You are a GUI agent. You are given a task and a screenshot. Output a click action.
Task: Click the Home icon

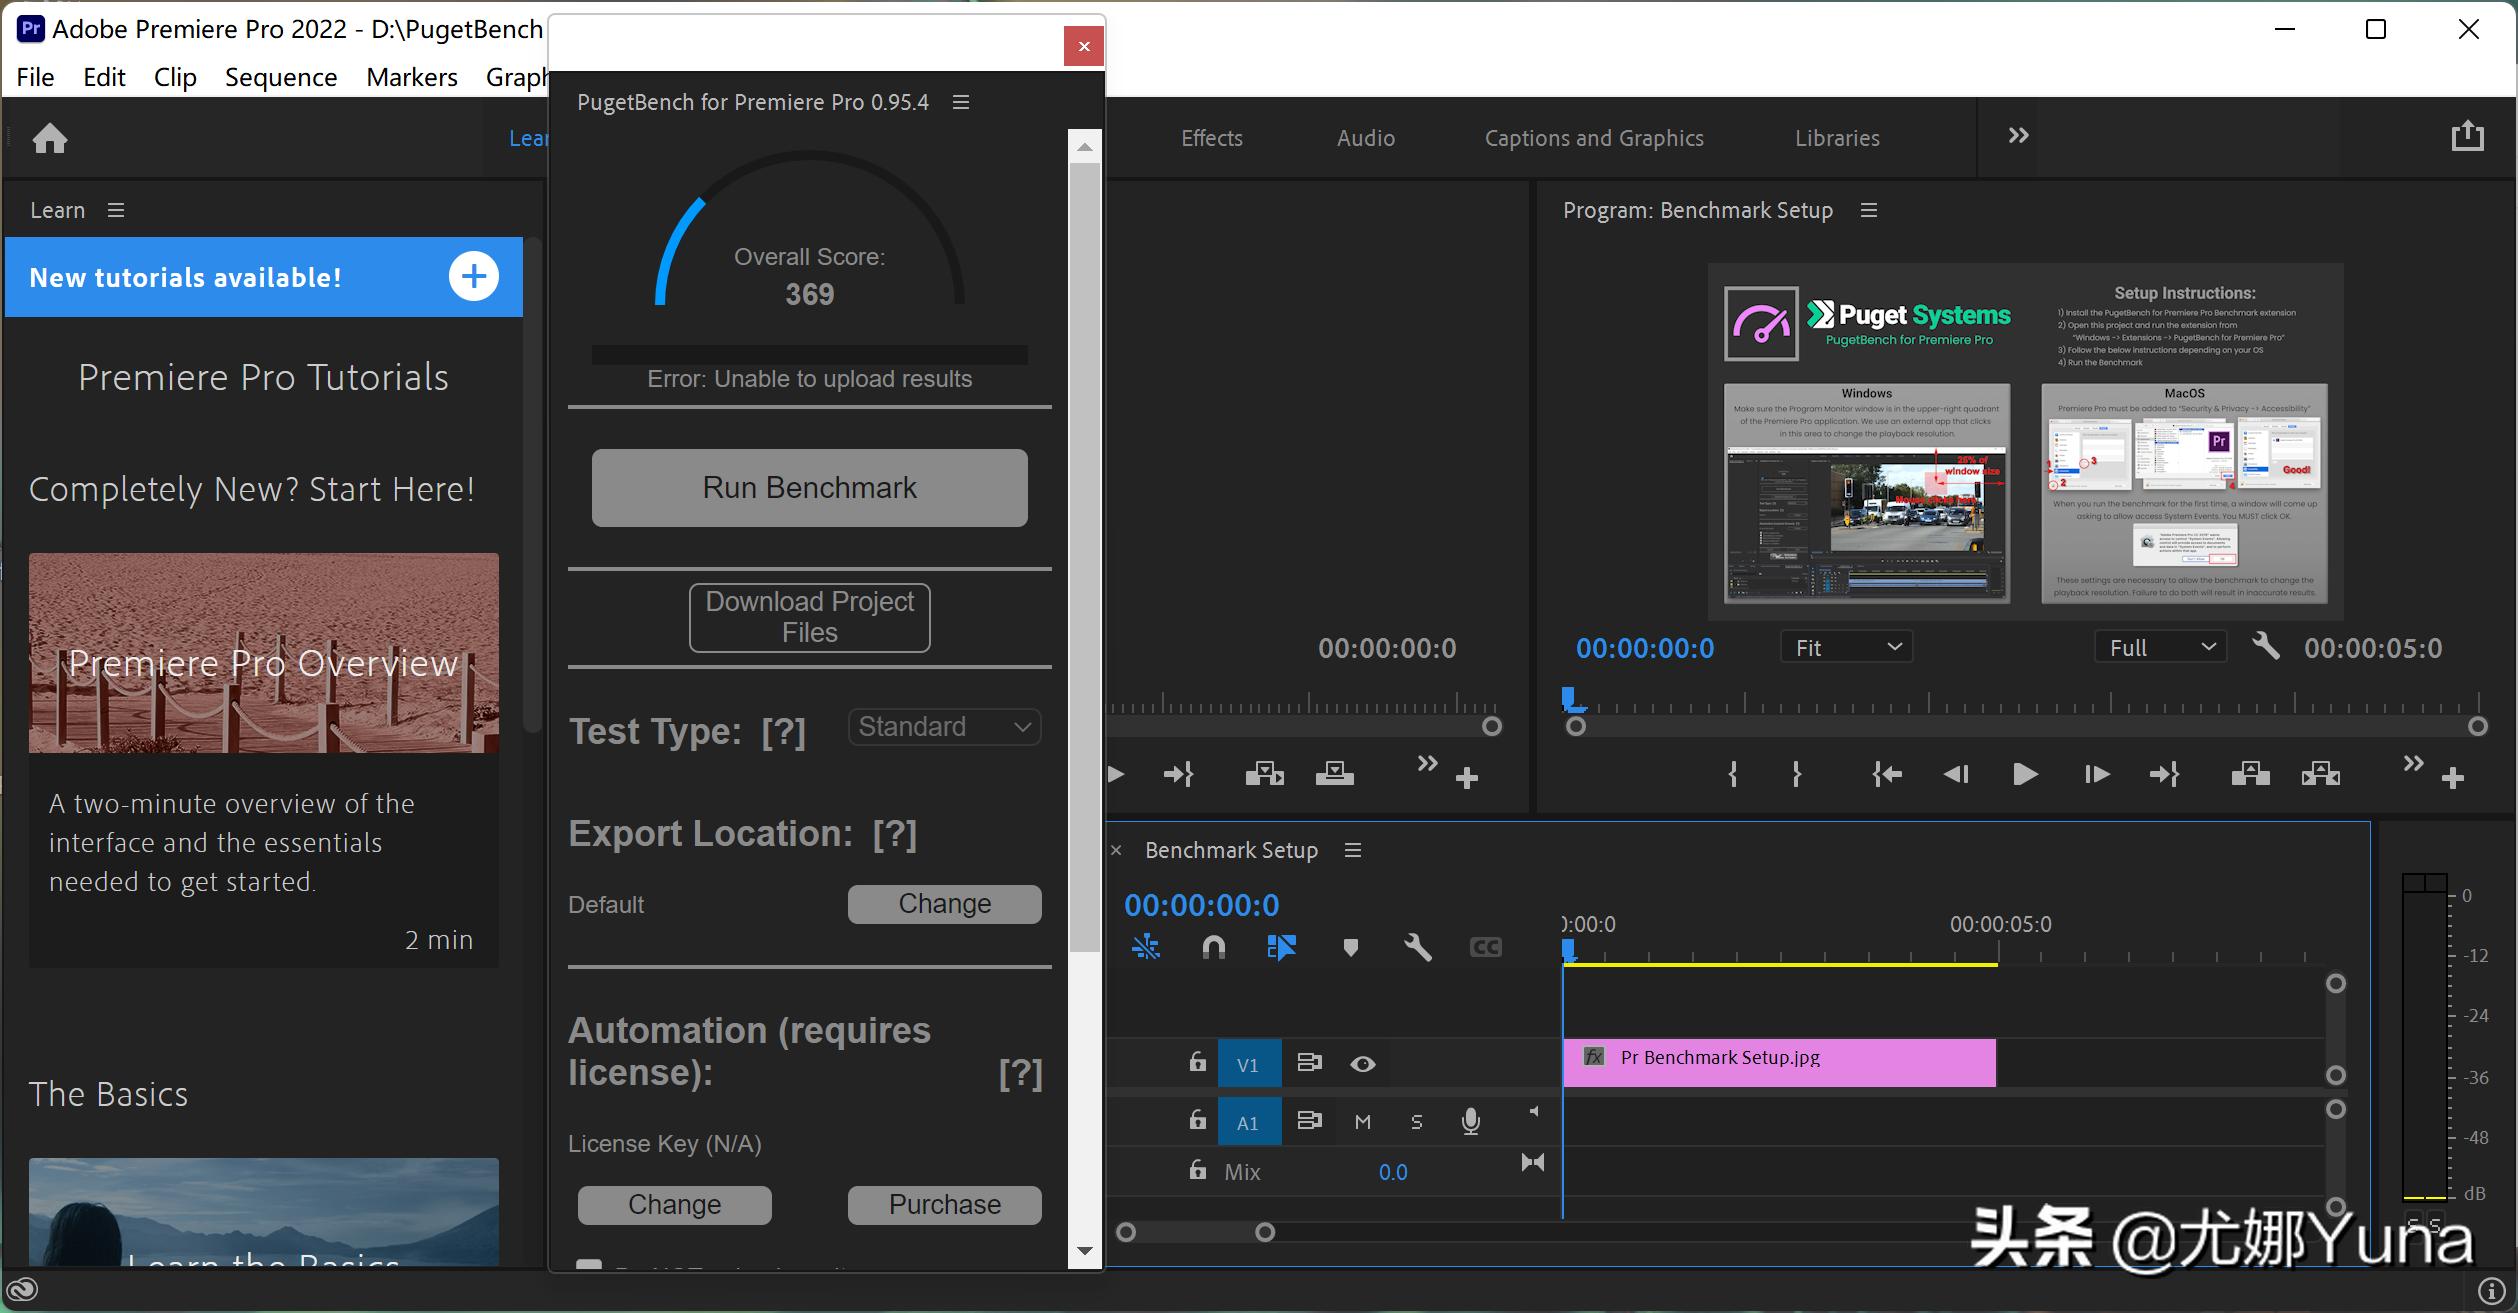(49, 138)
